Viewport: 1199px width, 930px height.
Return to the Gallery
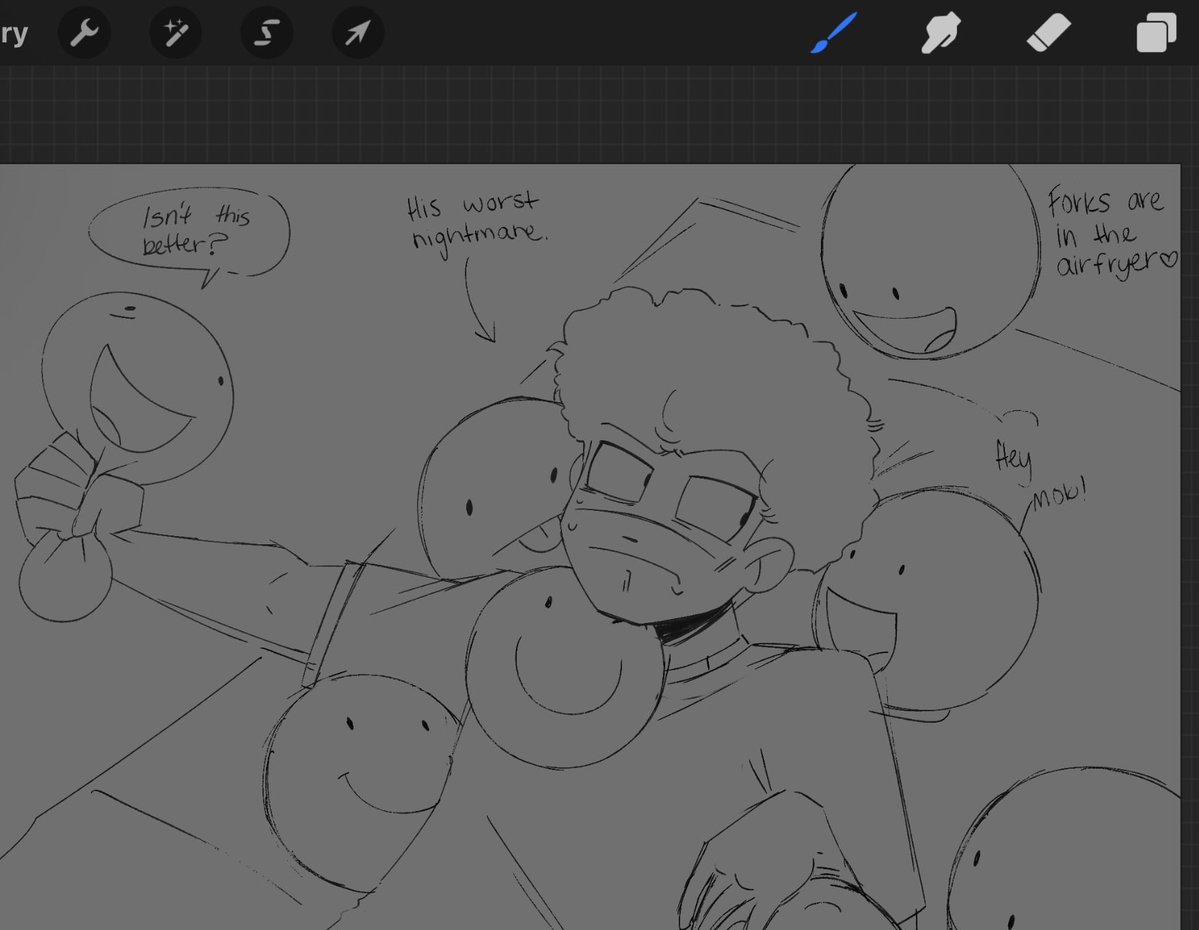tap(13, 33)
